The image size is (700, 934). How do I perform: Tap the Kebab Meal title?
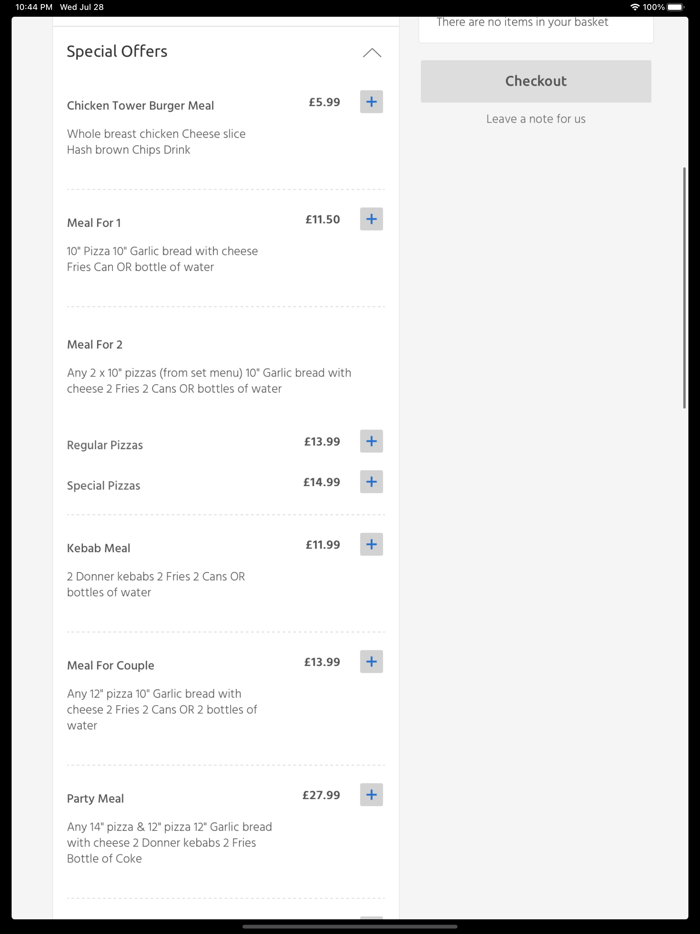[x=98, y=548]
